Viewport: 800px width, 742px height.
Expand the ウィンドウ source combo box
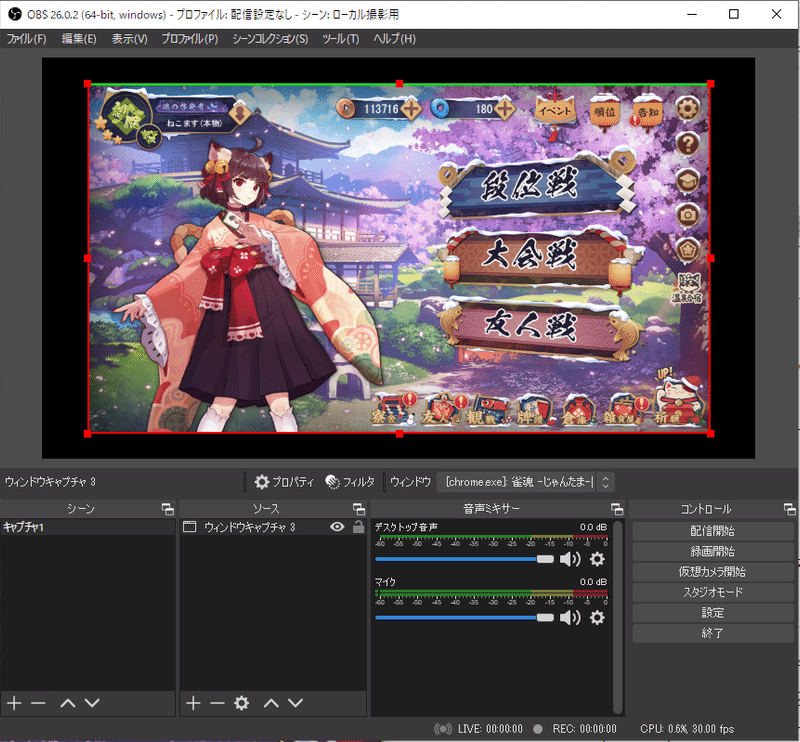point(526,482)
